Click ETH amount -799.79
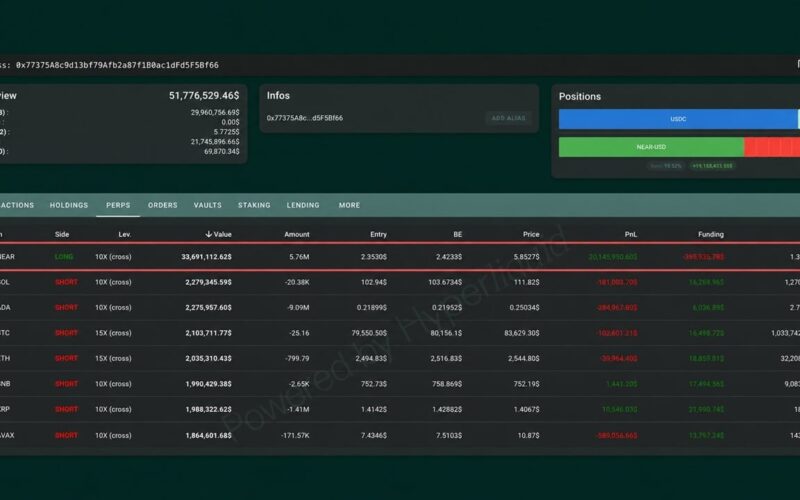800x500 pixels. [x=297, y=359]
